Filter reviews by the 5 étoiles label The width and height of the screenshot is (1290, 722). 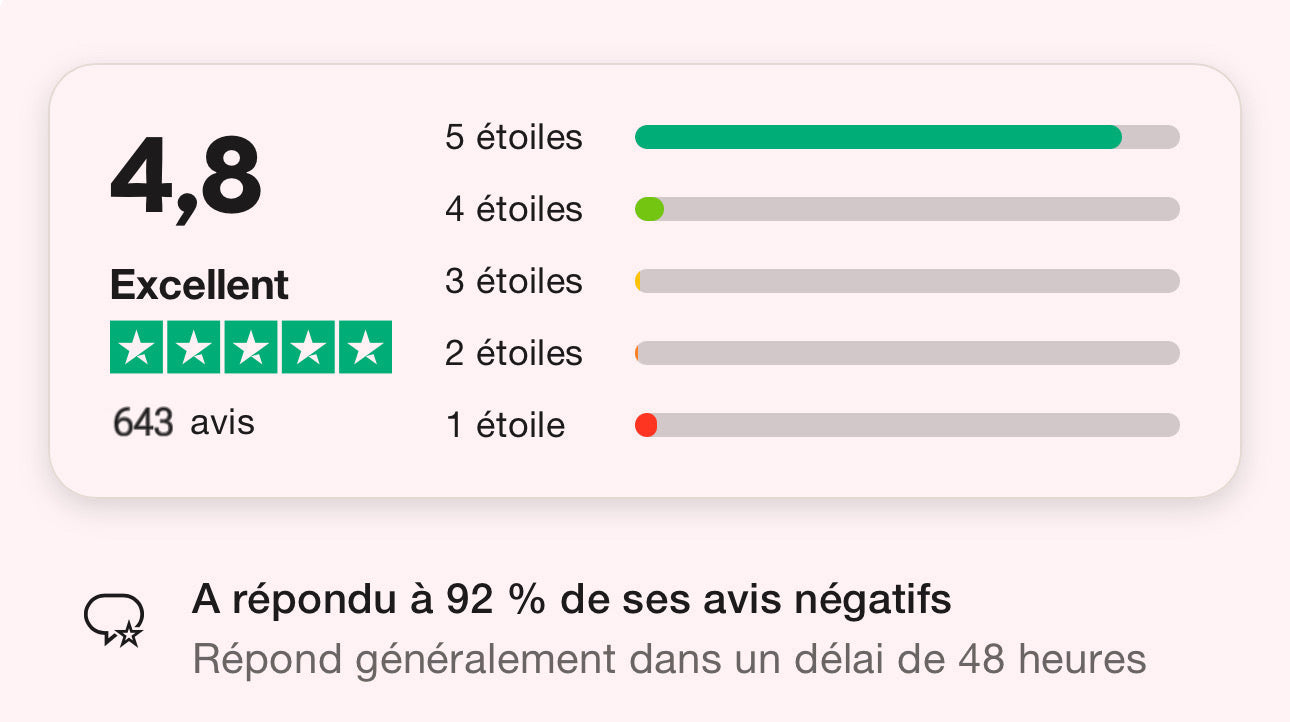[x=513, y=137]
